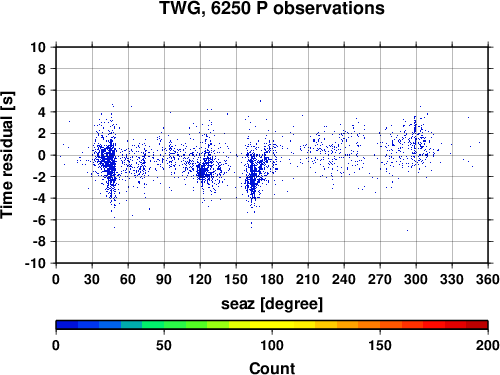This screenshot has width=500, height=375.
Task: Click the seaz axis tick label "150"
Action: [236, 279]
